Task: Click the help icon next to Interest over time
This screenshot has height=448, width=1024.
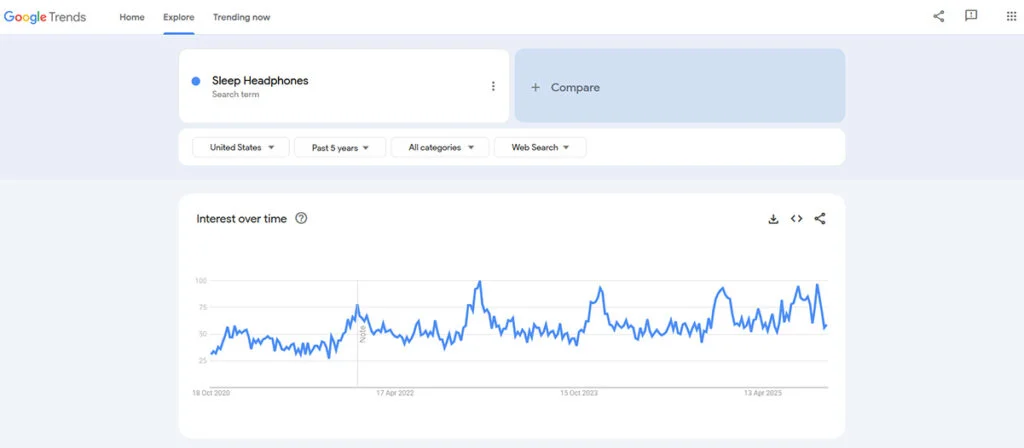Action: click(x=301, y=219)
